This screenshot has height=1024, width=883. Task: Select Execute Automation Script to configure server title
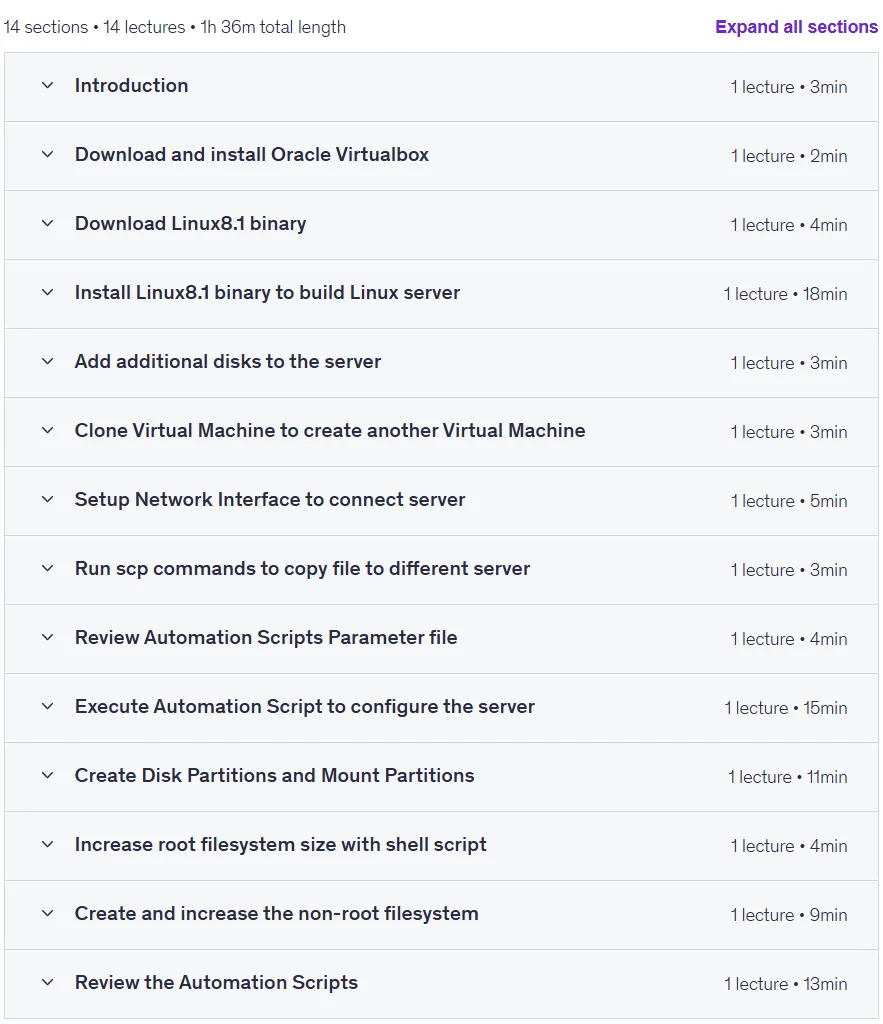pyautogui.click(x=304, y=707)
